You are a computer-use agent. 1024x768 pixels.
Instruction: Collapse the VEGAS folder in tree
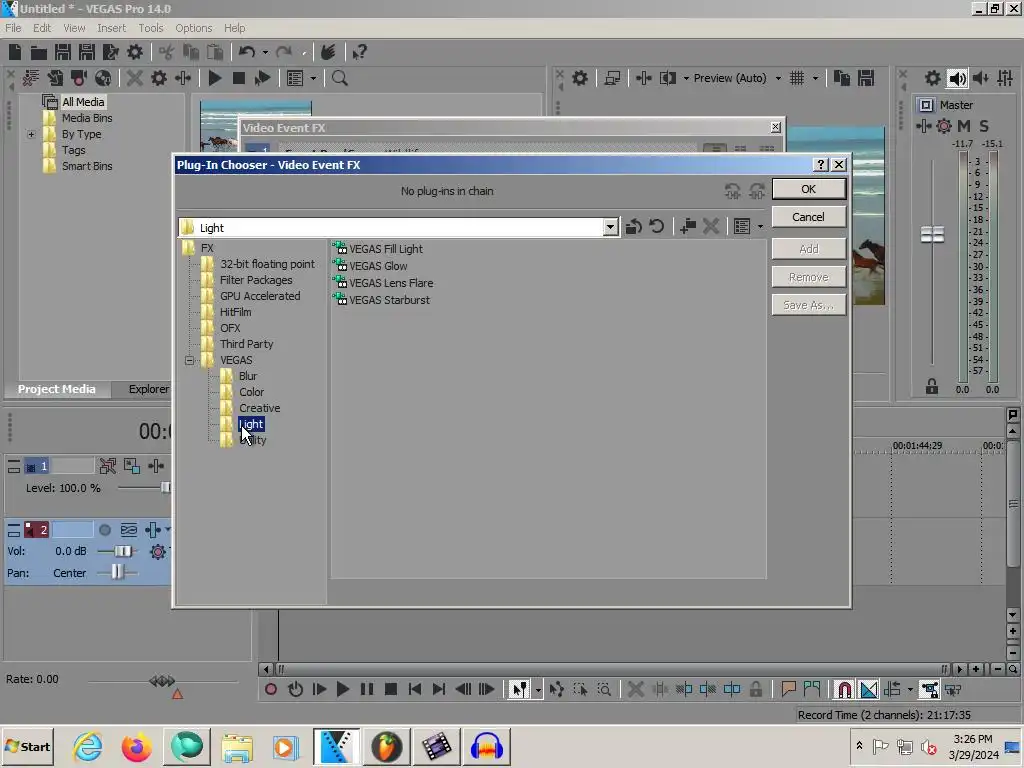tap(189, 360)
